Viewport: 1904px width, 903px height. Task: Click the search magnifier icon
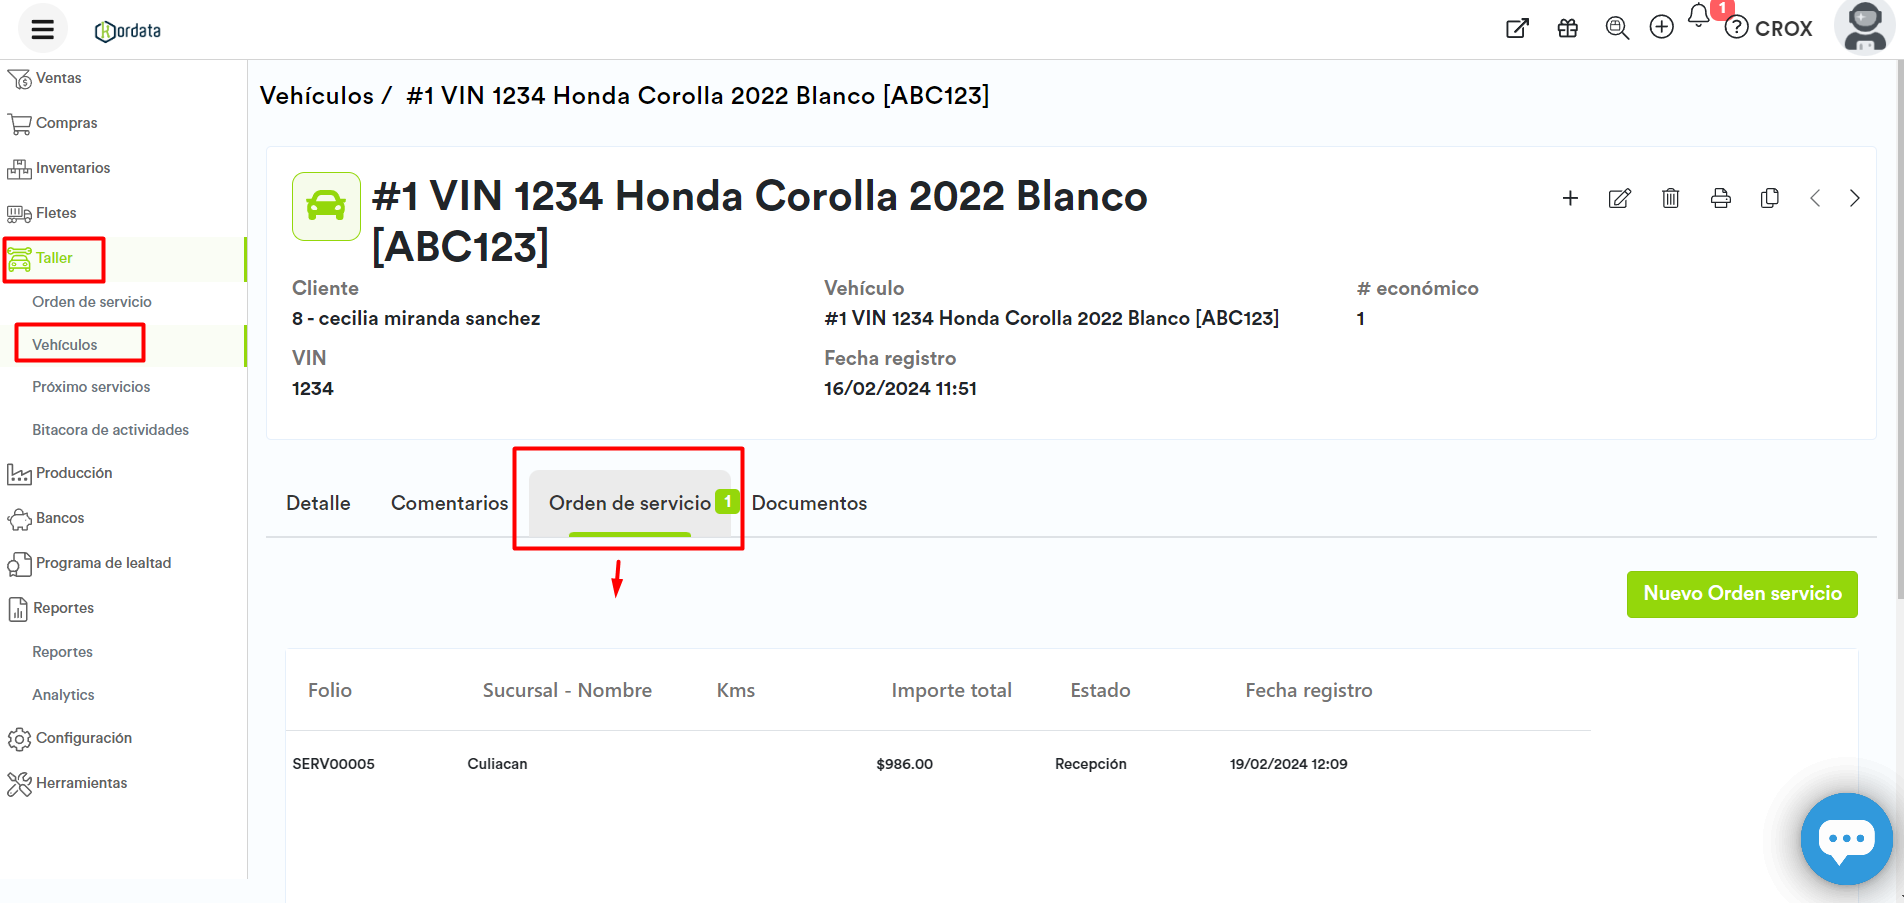(1616, 28)
